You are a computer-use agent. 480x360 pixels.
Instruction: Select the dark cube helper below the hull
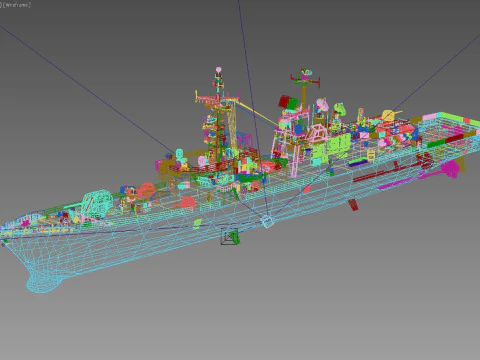coord(230,236)
